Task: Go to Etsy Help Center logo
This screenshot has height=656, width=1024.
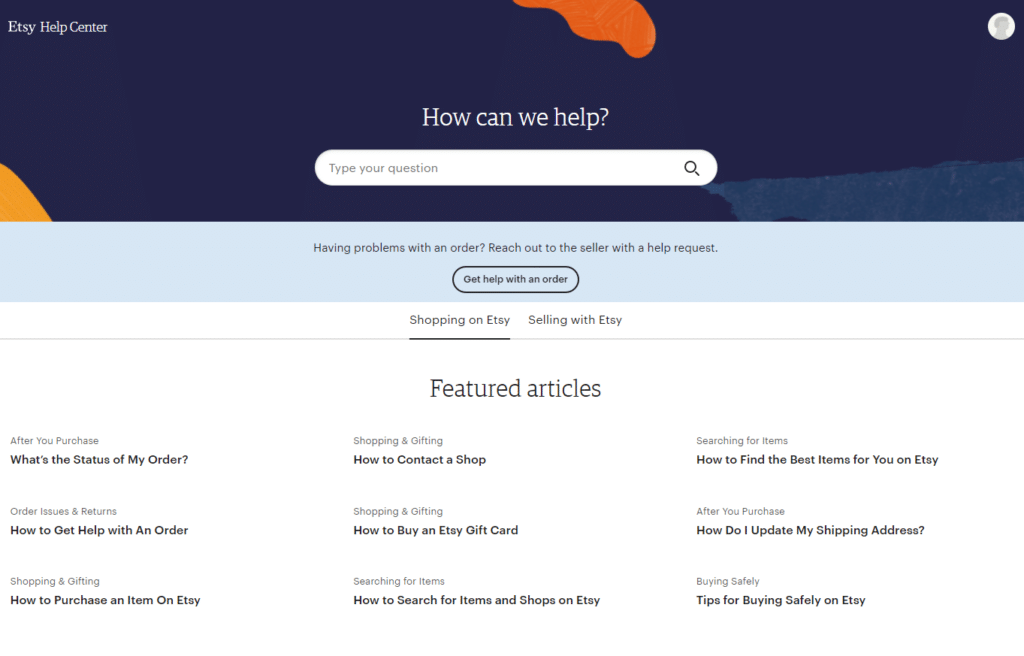Action: (57, 27)
